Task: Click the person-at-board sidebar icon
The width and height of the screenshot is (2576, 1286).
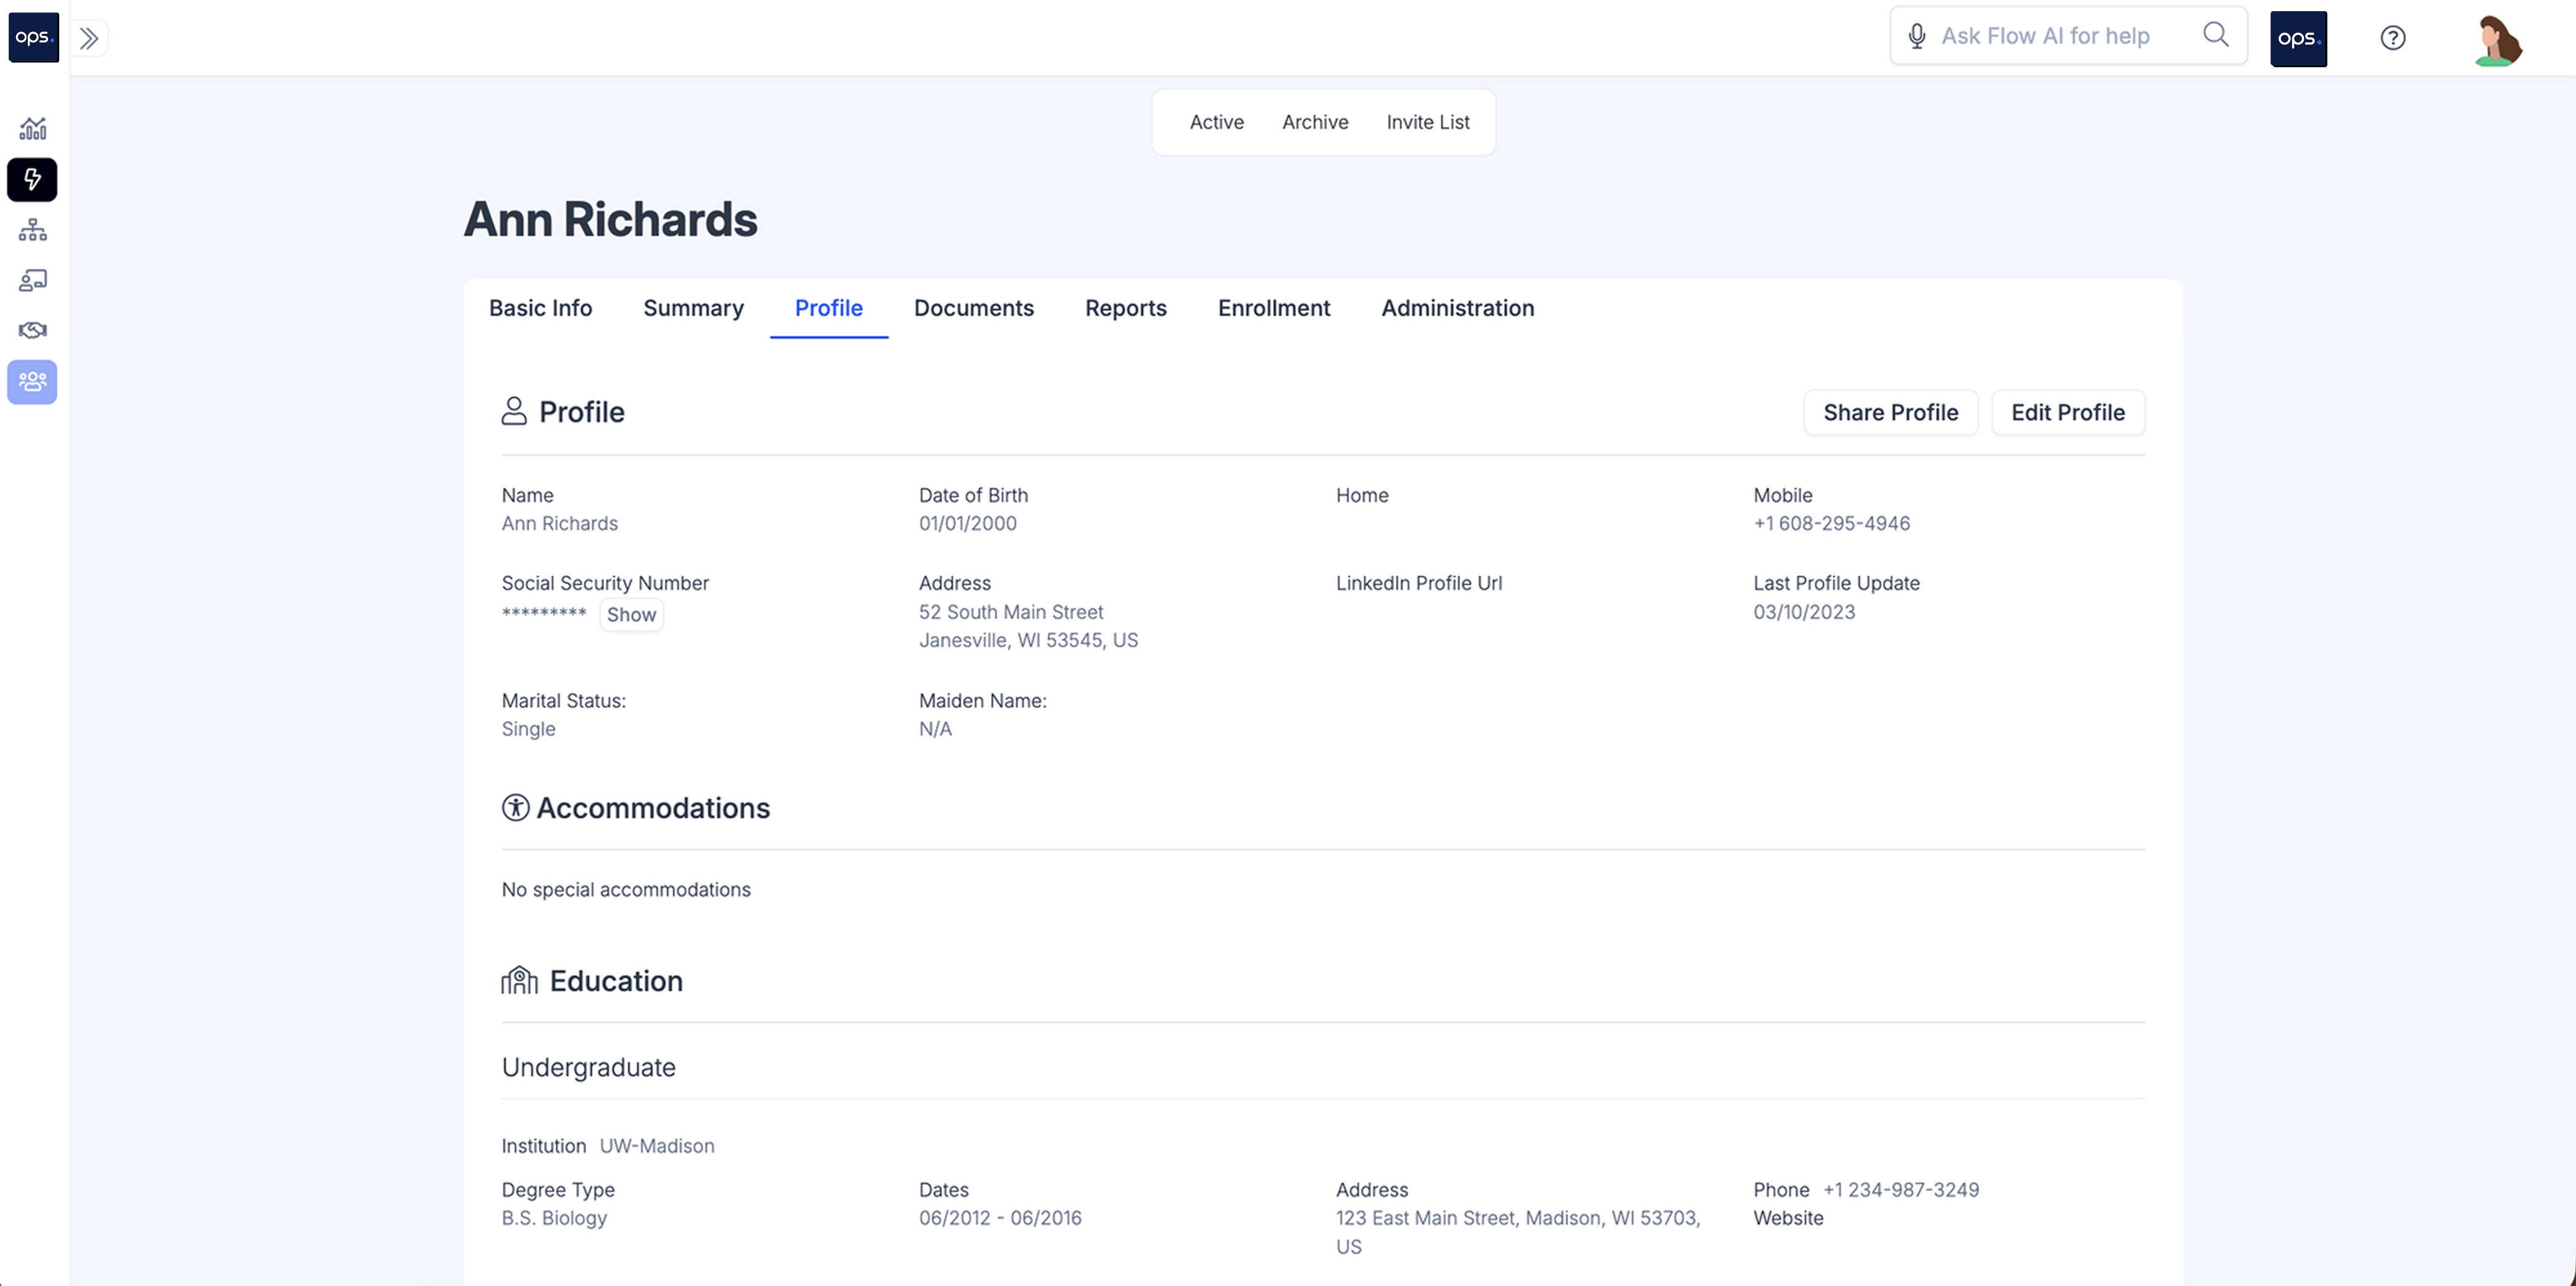Action: [x=32, y=280]
